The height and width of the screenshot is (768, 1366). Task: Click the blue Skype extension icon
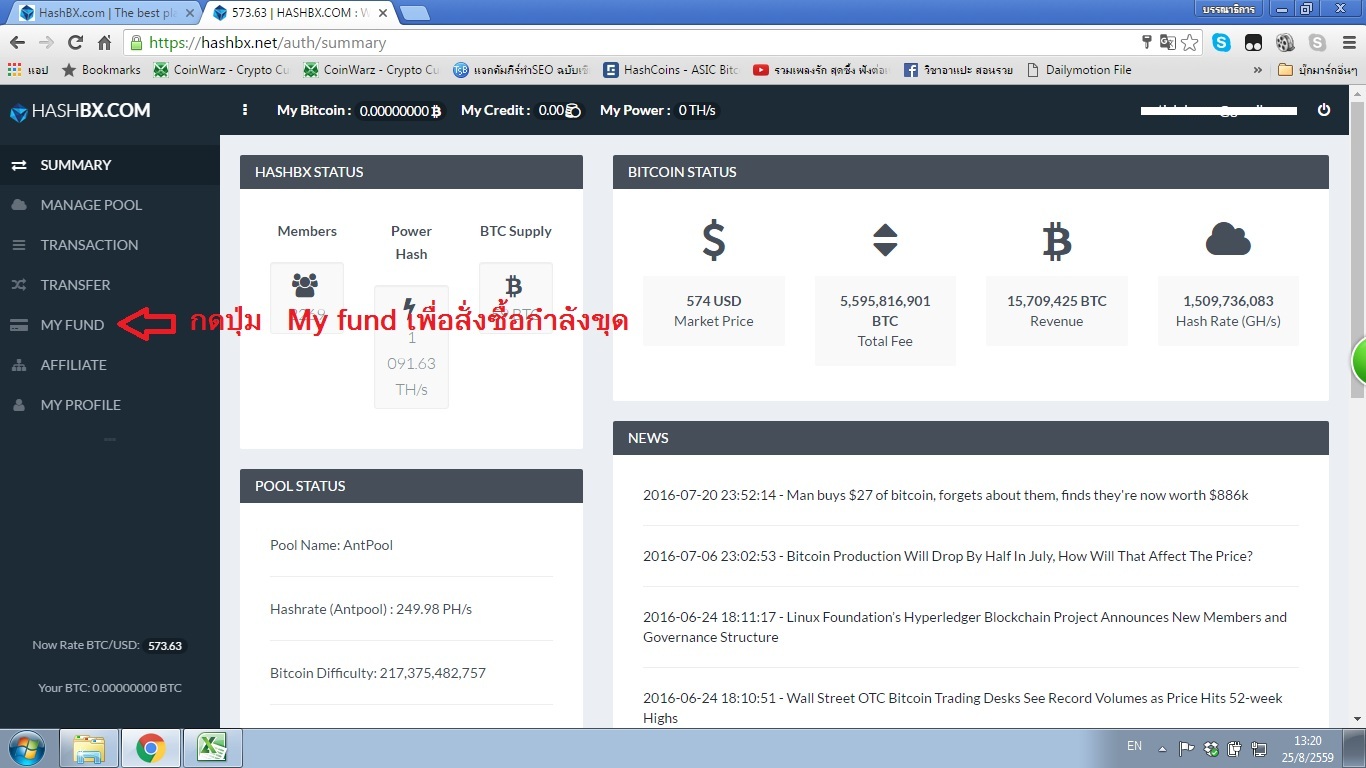1221,43
